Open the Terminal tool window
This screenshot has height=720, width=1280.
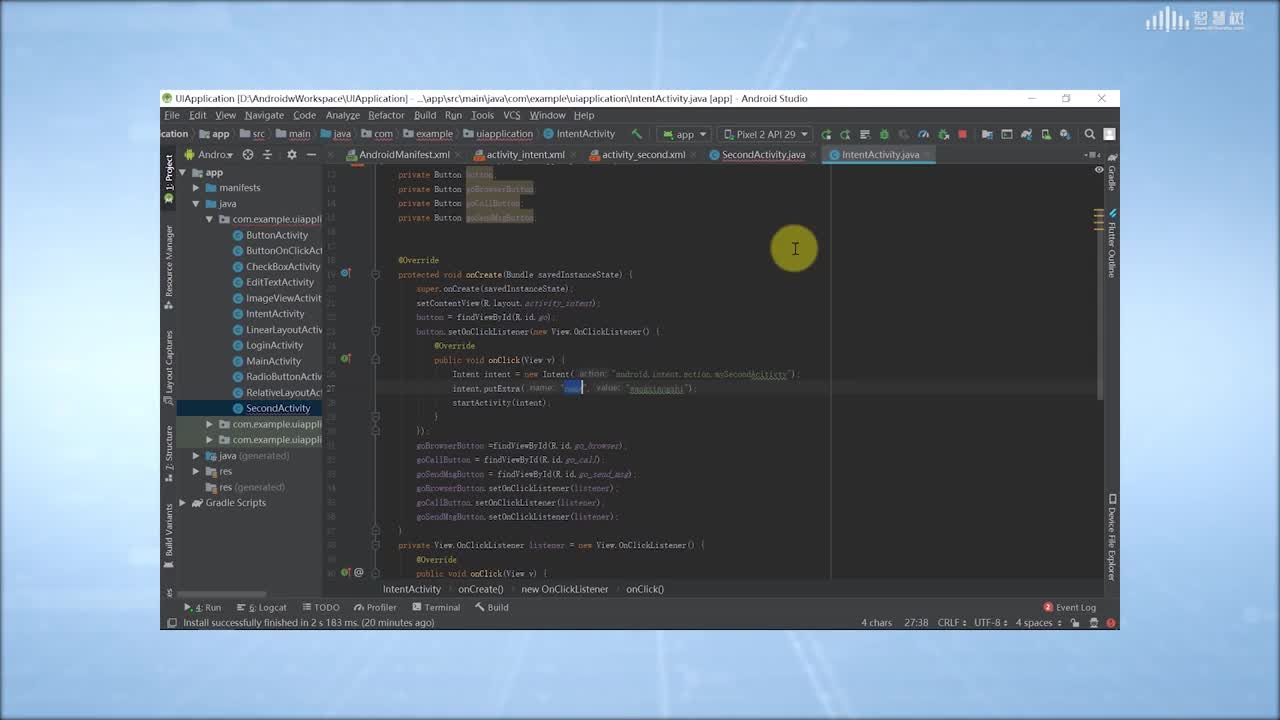click(436, 607)
